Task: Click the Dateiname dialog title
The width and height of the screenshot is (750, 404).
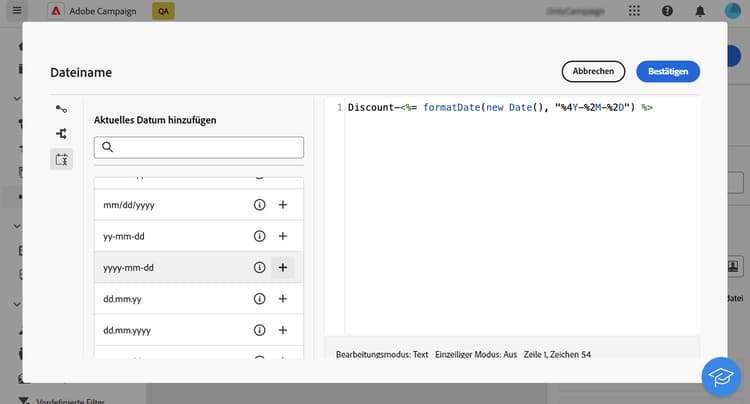Action: tap(81, 72)
